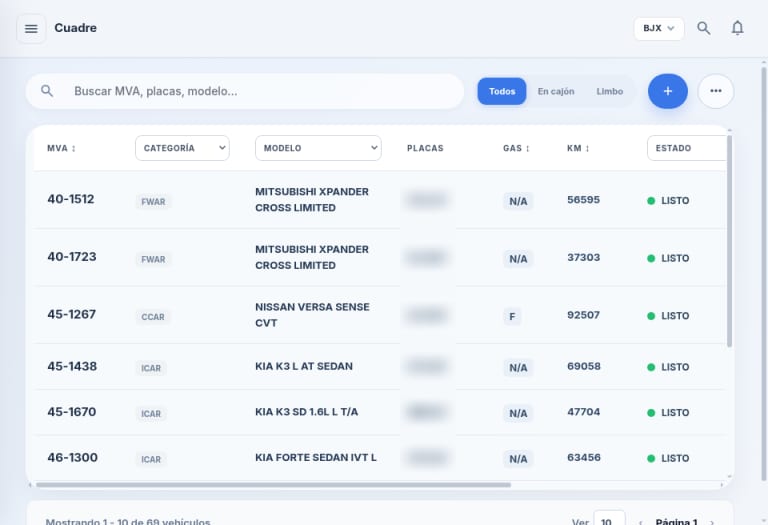Select the Kia Forte Sedan row 46-1300

click(x=380, y=458)
